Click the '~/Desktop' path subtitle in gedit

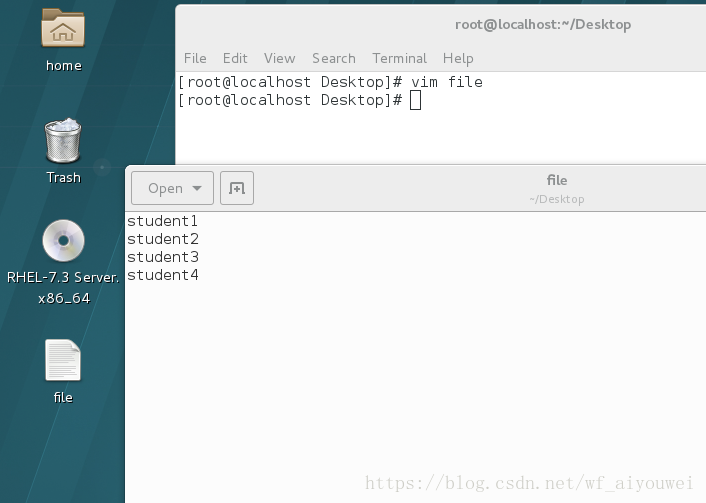(557, 199)
